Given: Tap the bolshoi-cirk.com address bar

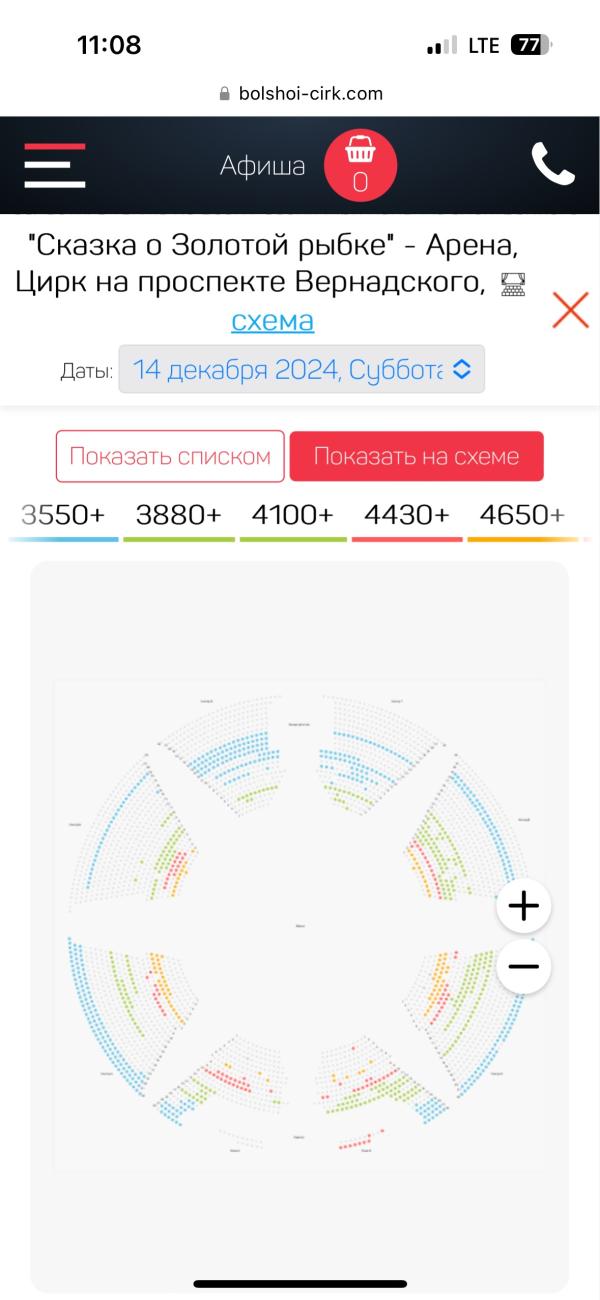Looking at the screenshot, I should click(x=300, y=94).
